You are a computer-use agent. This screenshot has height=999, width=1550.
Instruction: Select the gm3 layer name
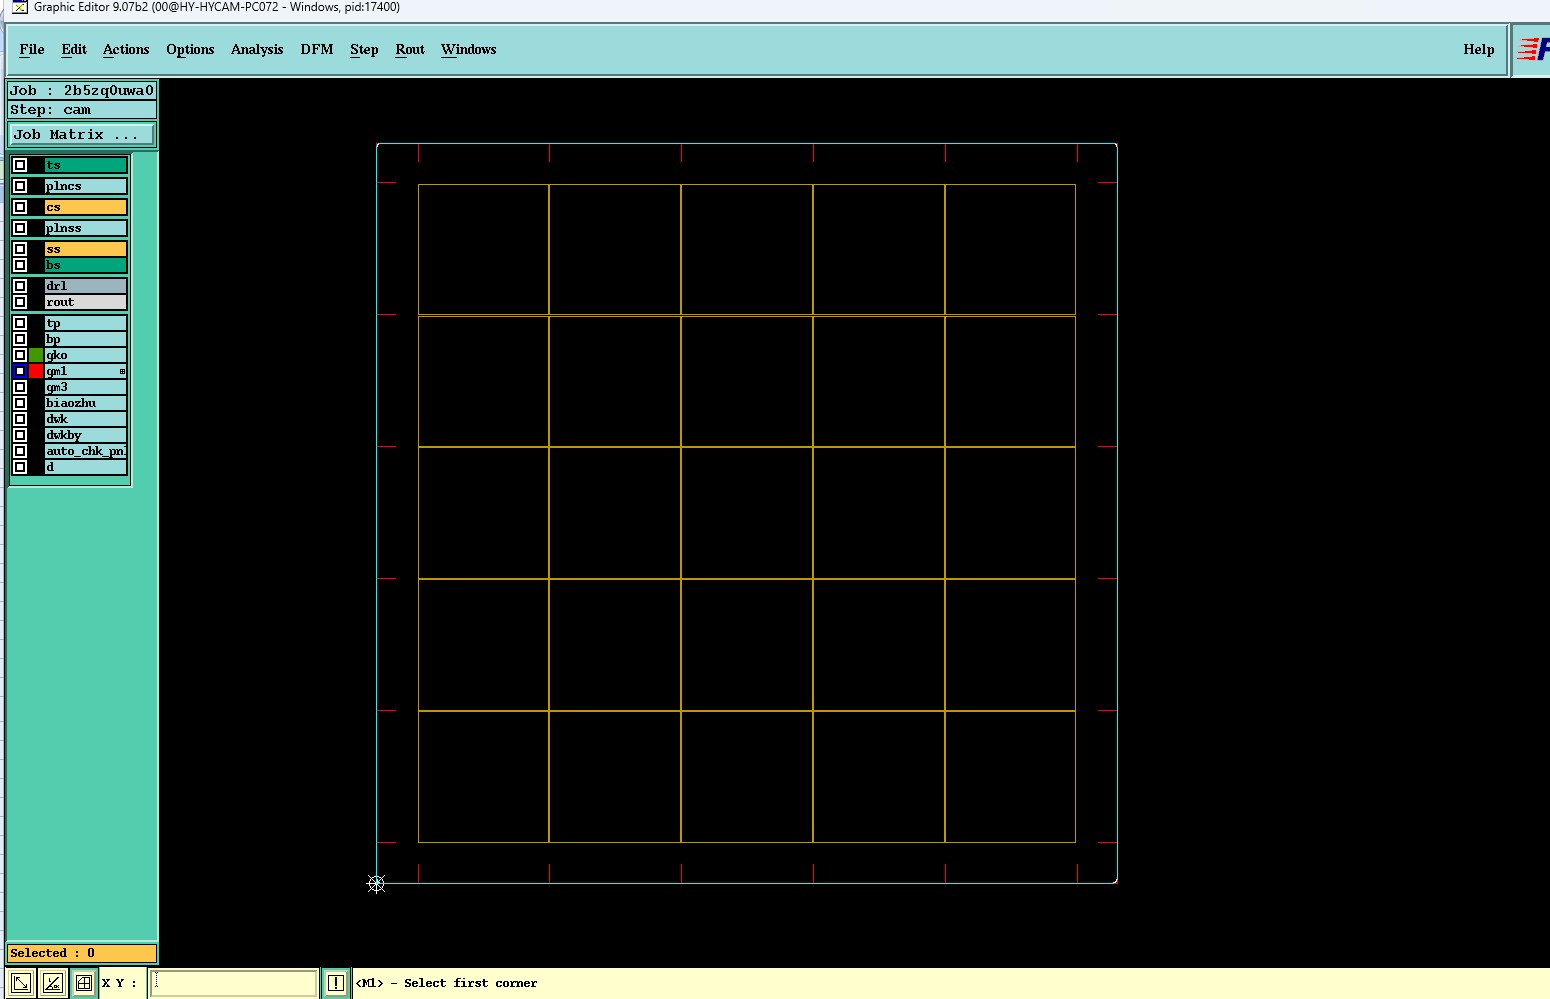pos(86,387)
